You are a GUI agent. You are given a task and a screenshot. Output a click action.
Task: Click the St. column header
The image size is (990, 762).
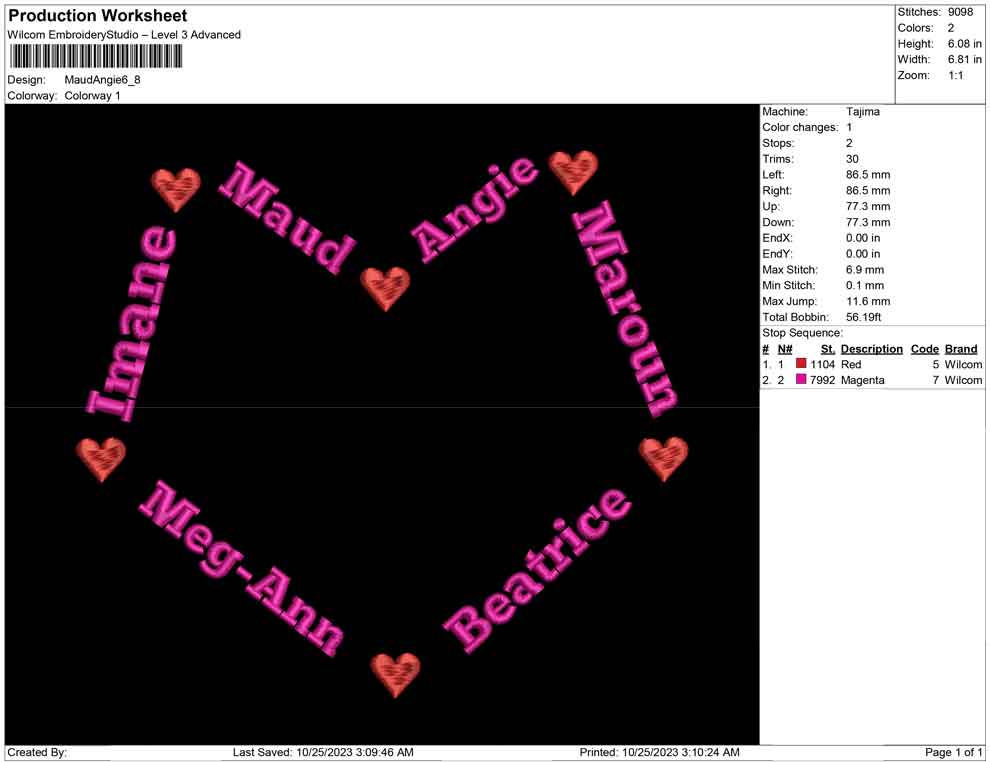(x=828, y=349)
